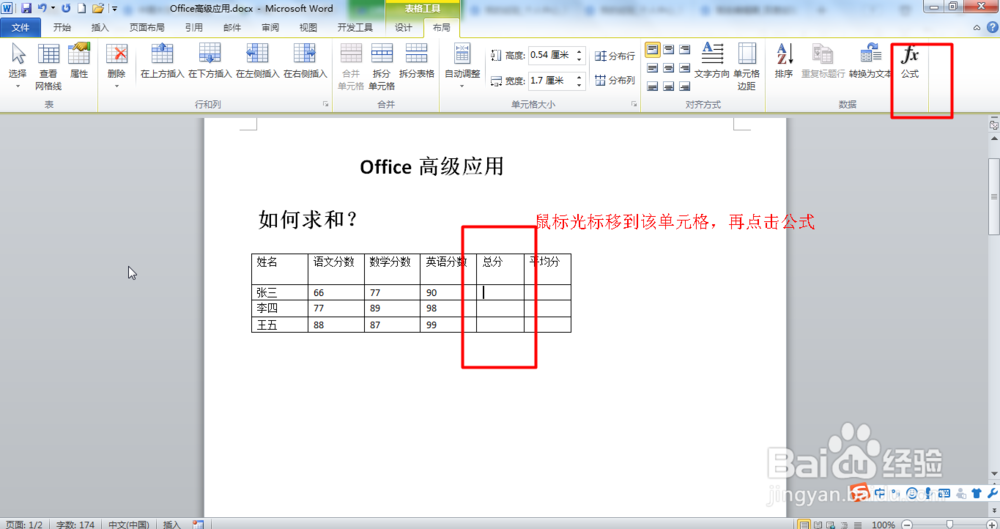Screen dimensions: 1000x529
Task: Click 合并单元格 merge cells
Action: [351, 66]
